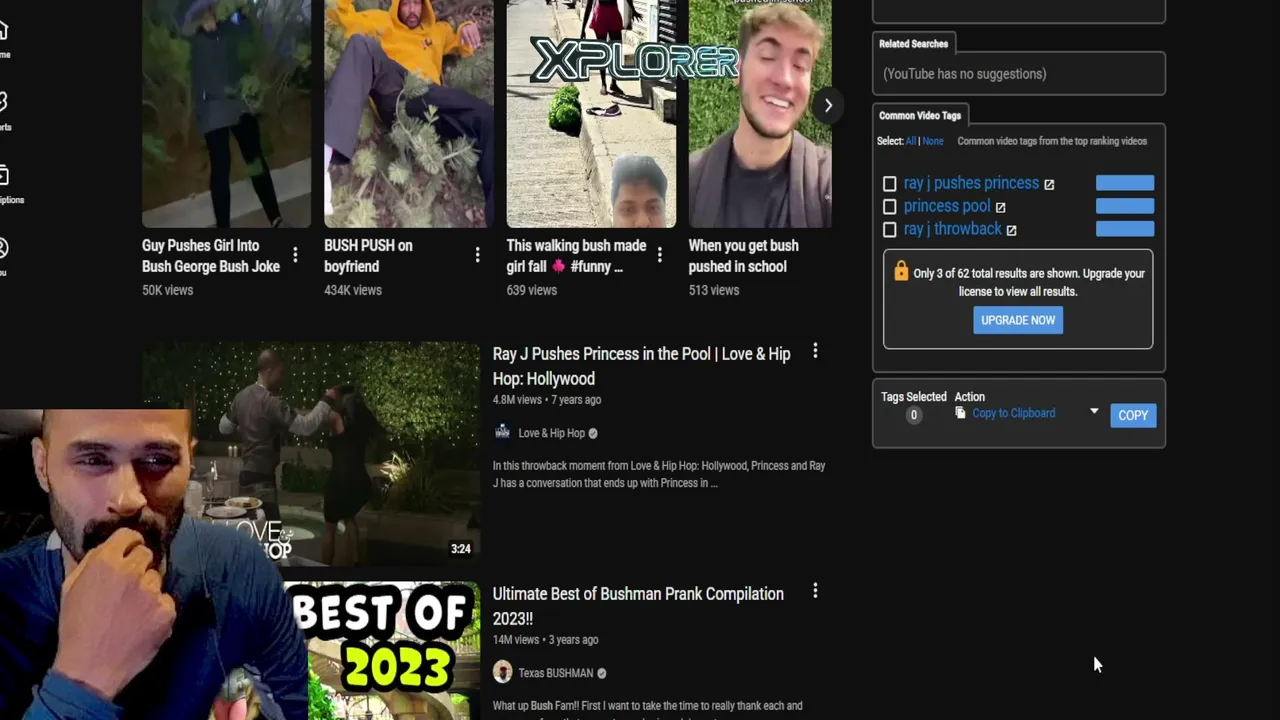
Task: Click the COPY button
Action: pos(1133,415)
